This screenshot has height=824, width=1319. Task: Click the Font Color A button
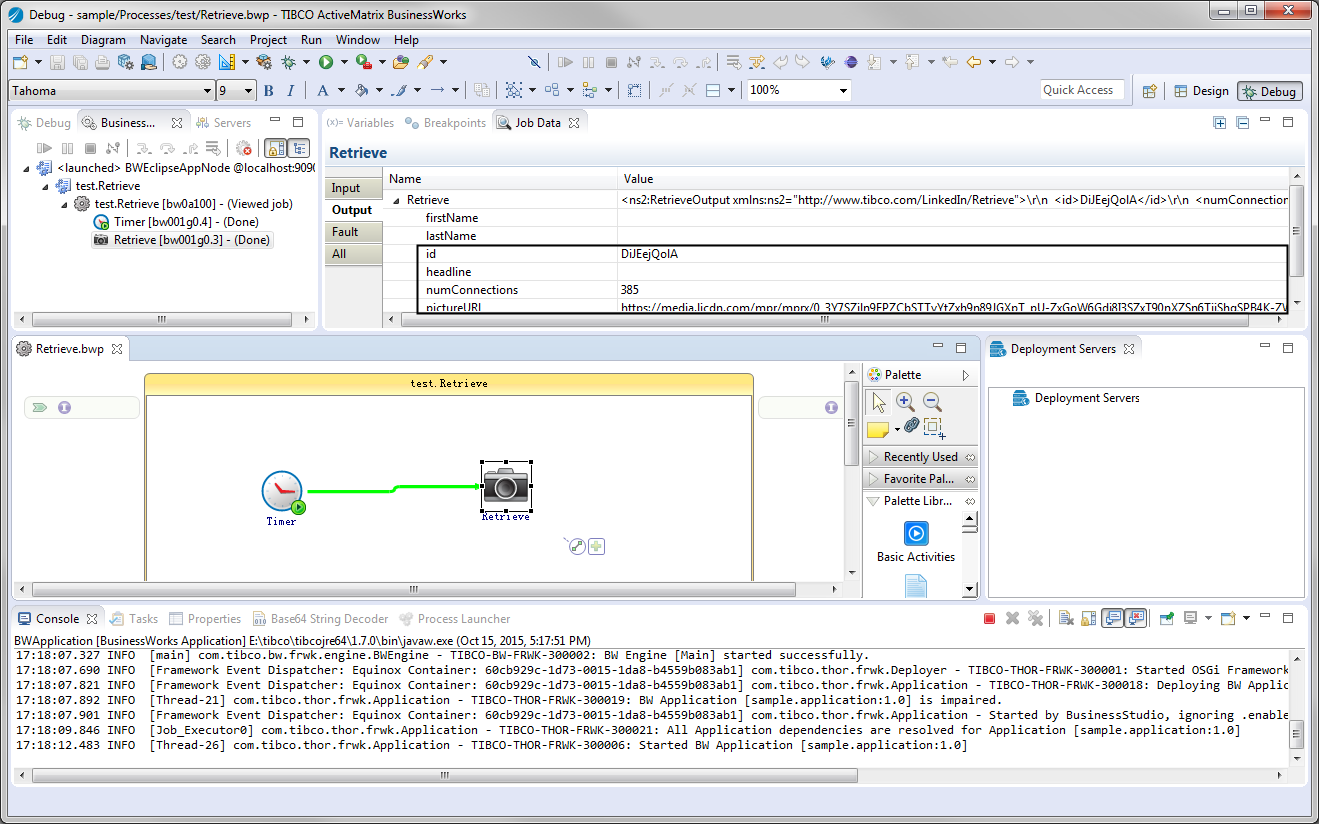pos(323,90)
